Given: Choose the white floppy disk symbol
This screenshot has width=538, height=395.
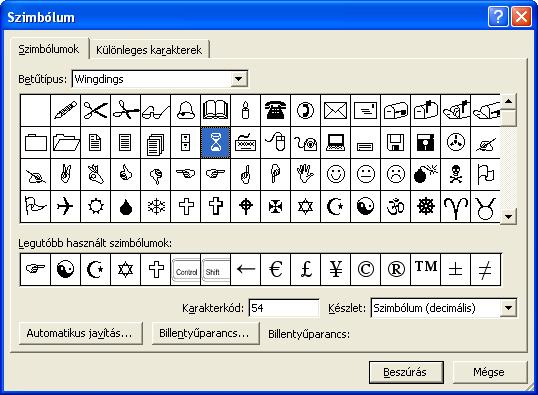Looking at the screenshot, I should pos(396,142).
